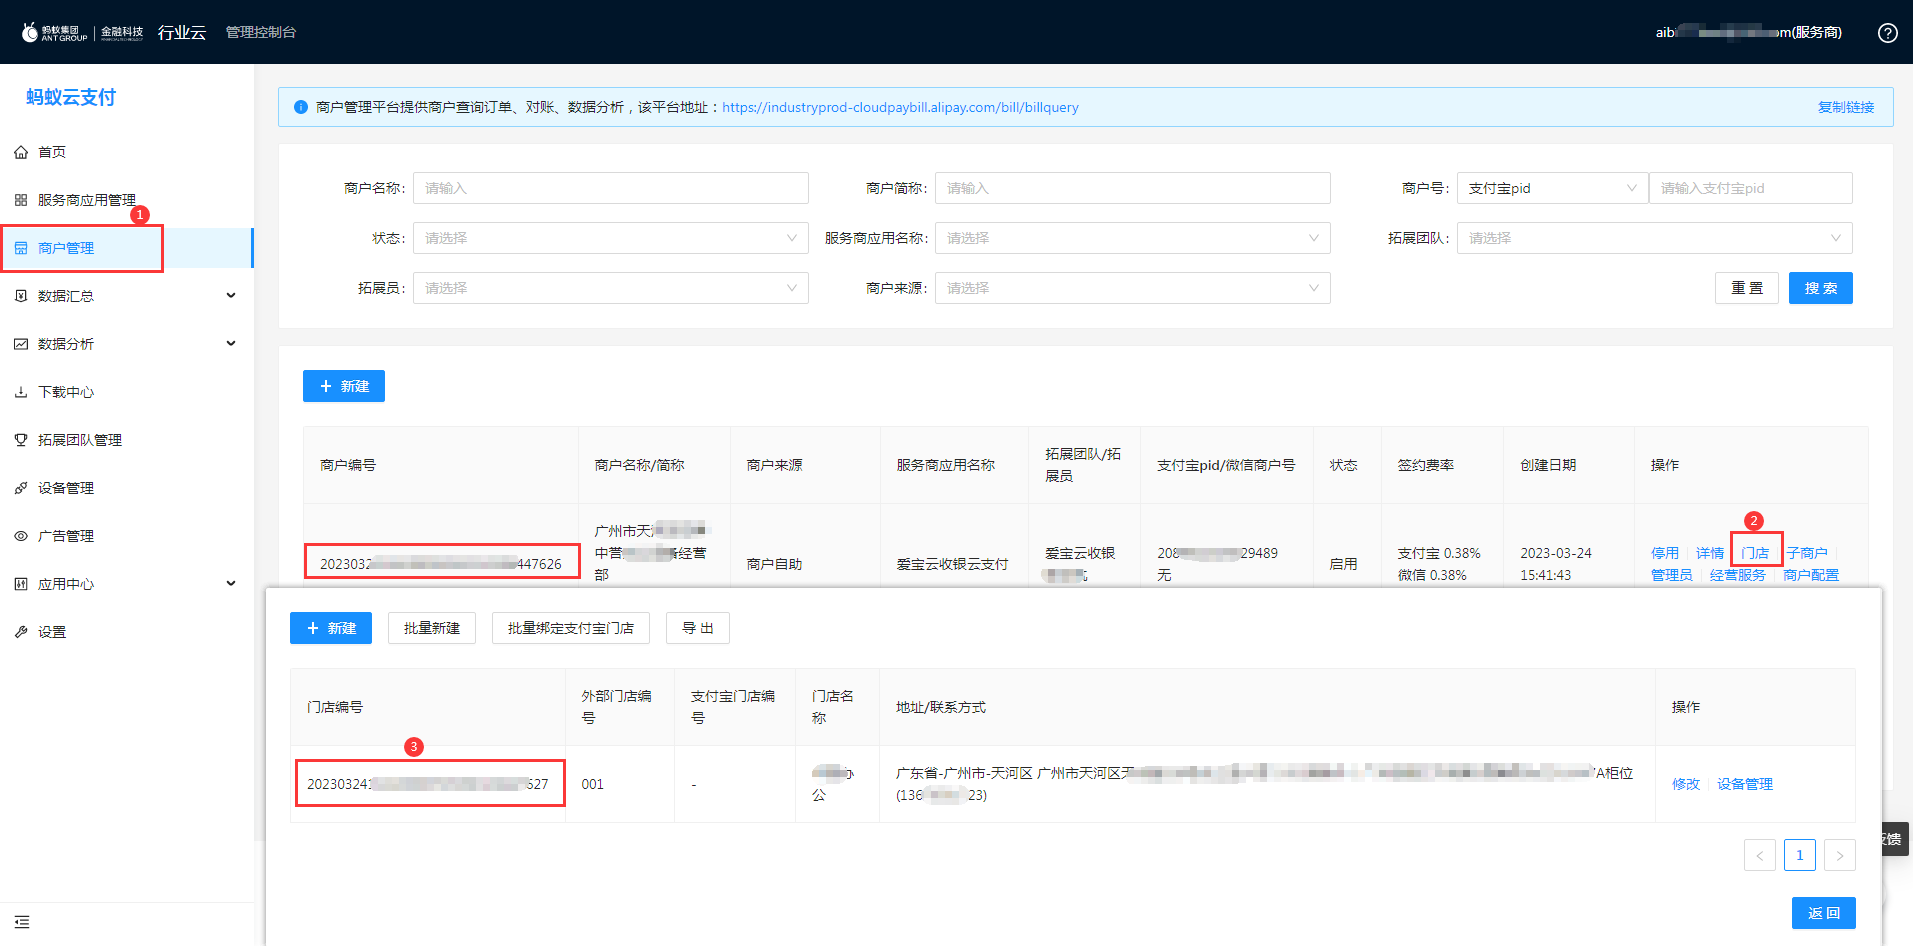Click 修改 in store row
This screenshot has height=946, width=1913.
click(x=1686, y=784)
